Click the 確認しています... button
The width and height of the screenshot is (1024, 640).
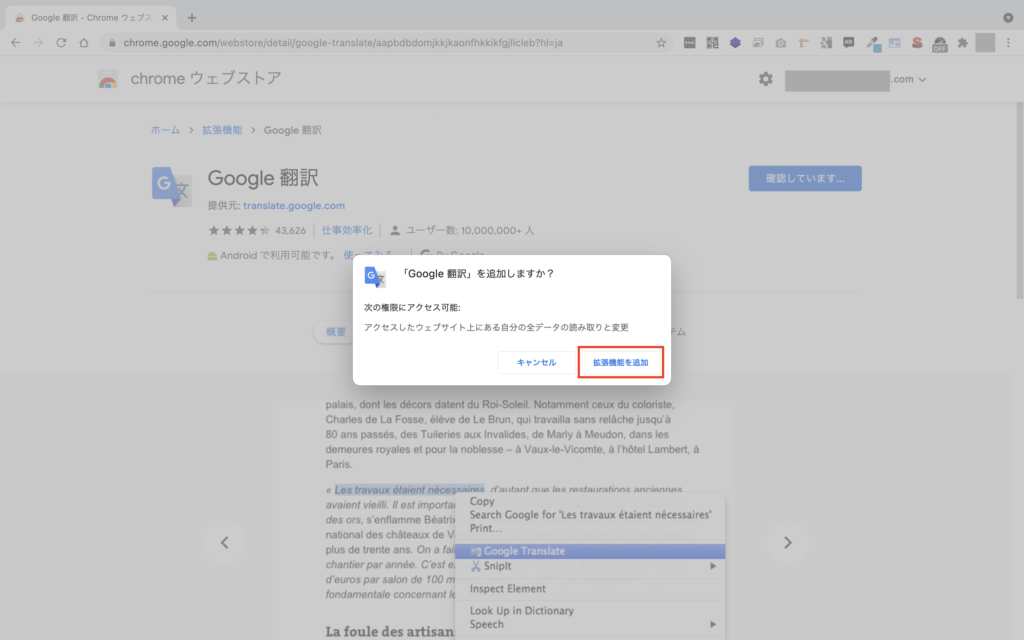[805, 178]
